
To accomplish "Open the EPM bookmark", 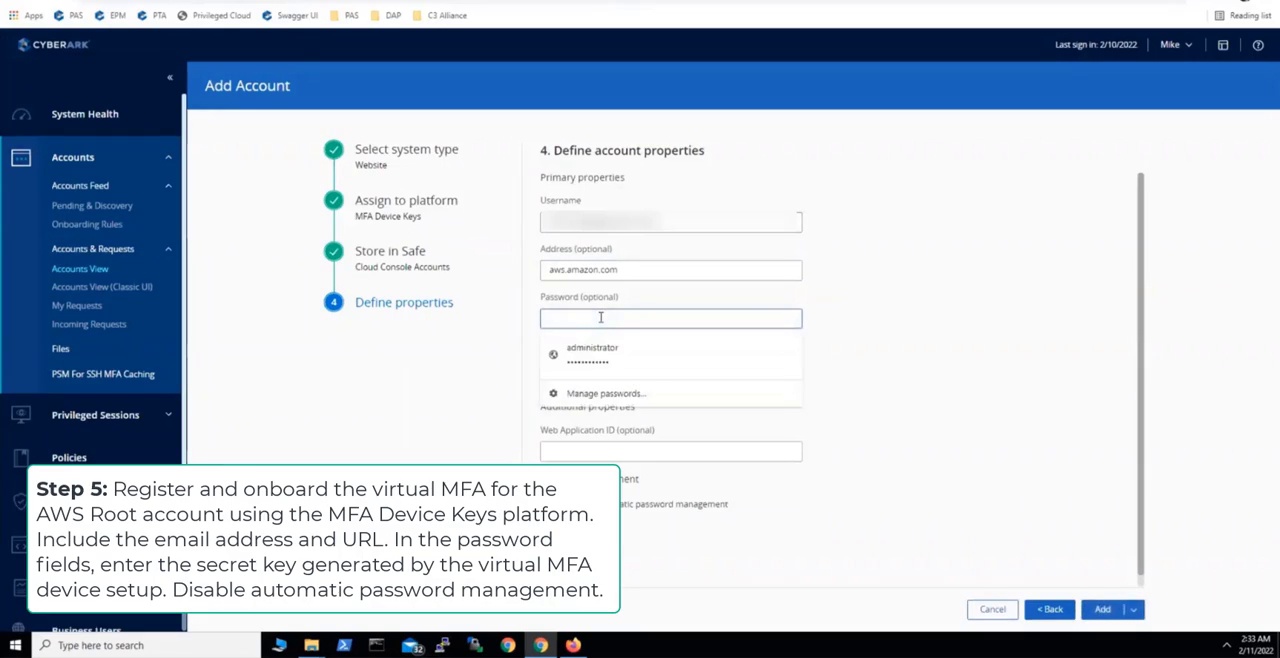I will (x=110, y=15).
